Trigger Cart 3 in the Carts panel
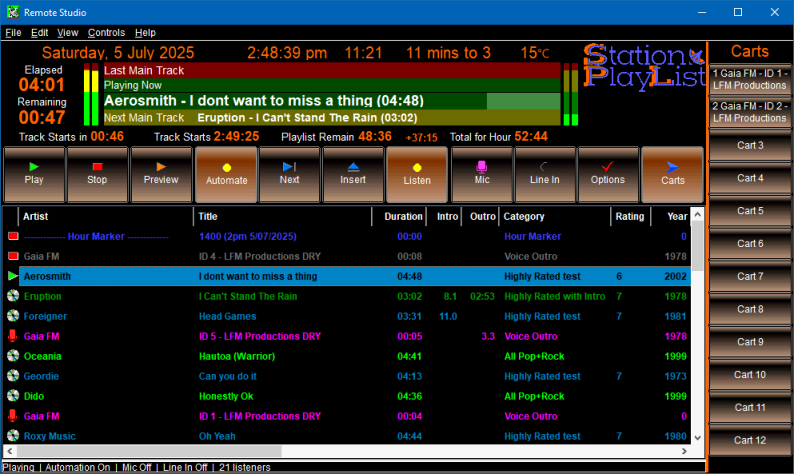 point(749,146)
